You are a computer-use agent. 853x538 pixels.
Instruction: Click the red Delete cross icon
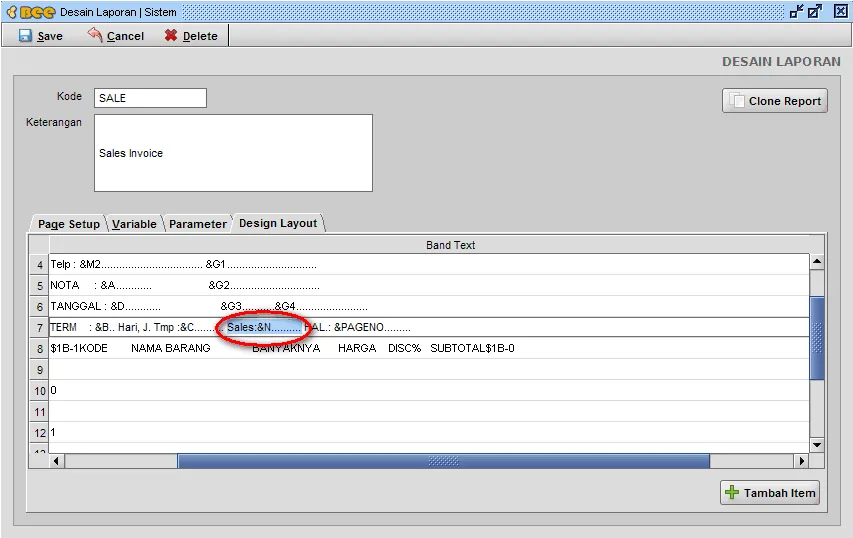[x=171, y=35]
